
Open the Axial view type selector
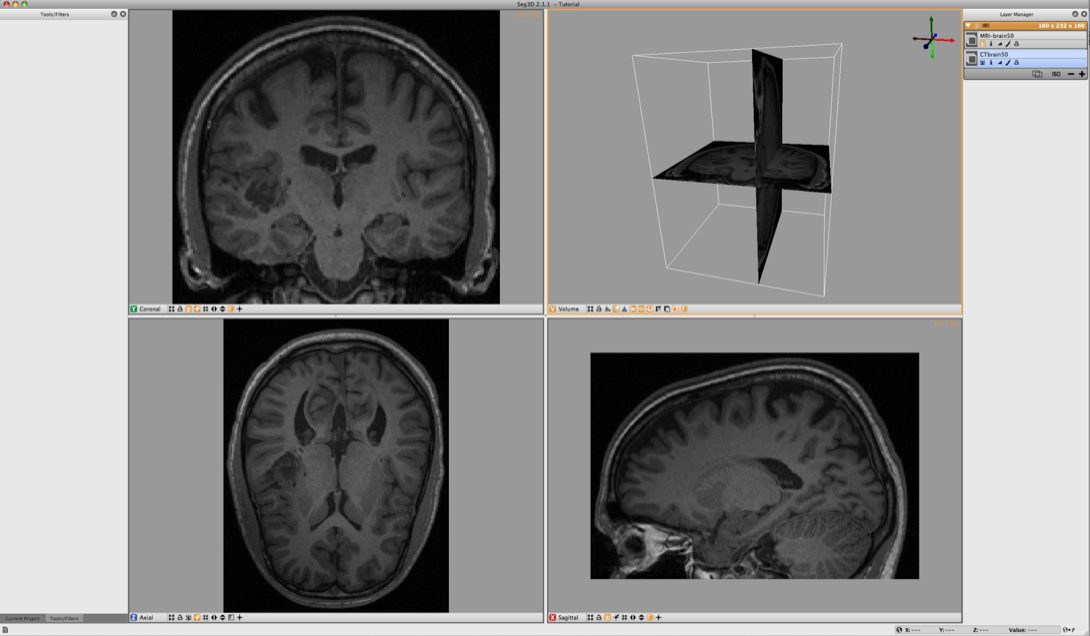pos(144,617)
